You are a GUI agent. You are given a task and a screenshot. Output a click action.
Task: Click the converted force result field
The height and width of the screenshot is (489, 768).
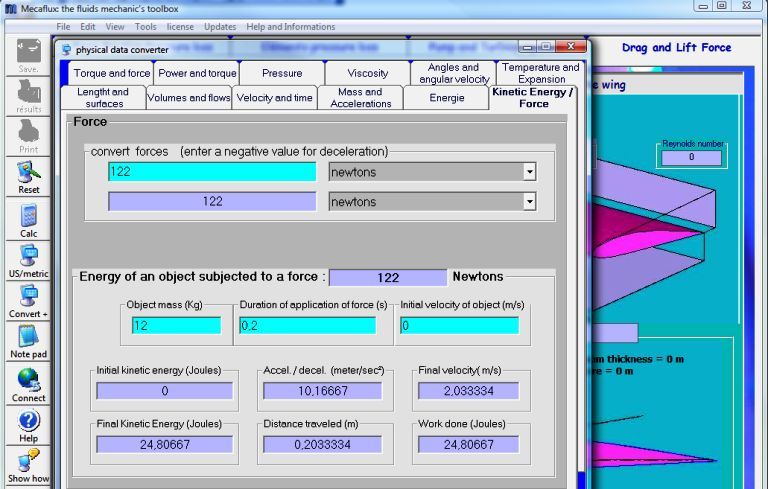pos(212,201)
